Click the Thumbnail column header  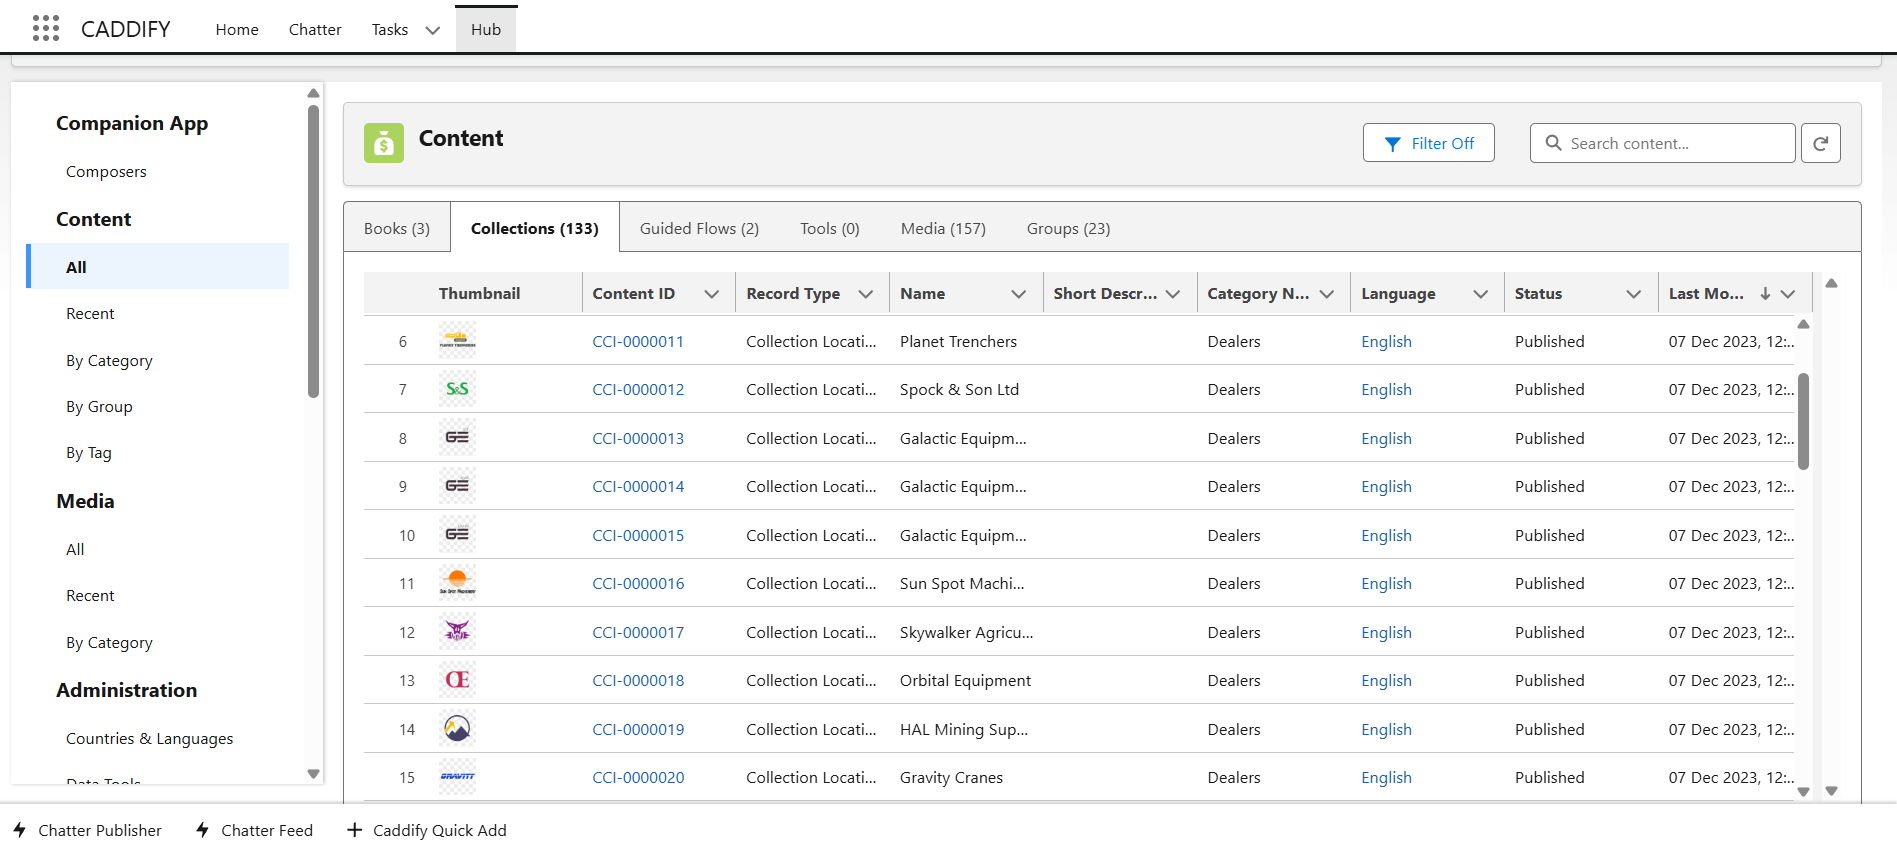[x=479, y=294]
